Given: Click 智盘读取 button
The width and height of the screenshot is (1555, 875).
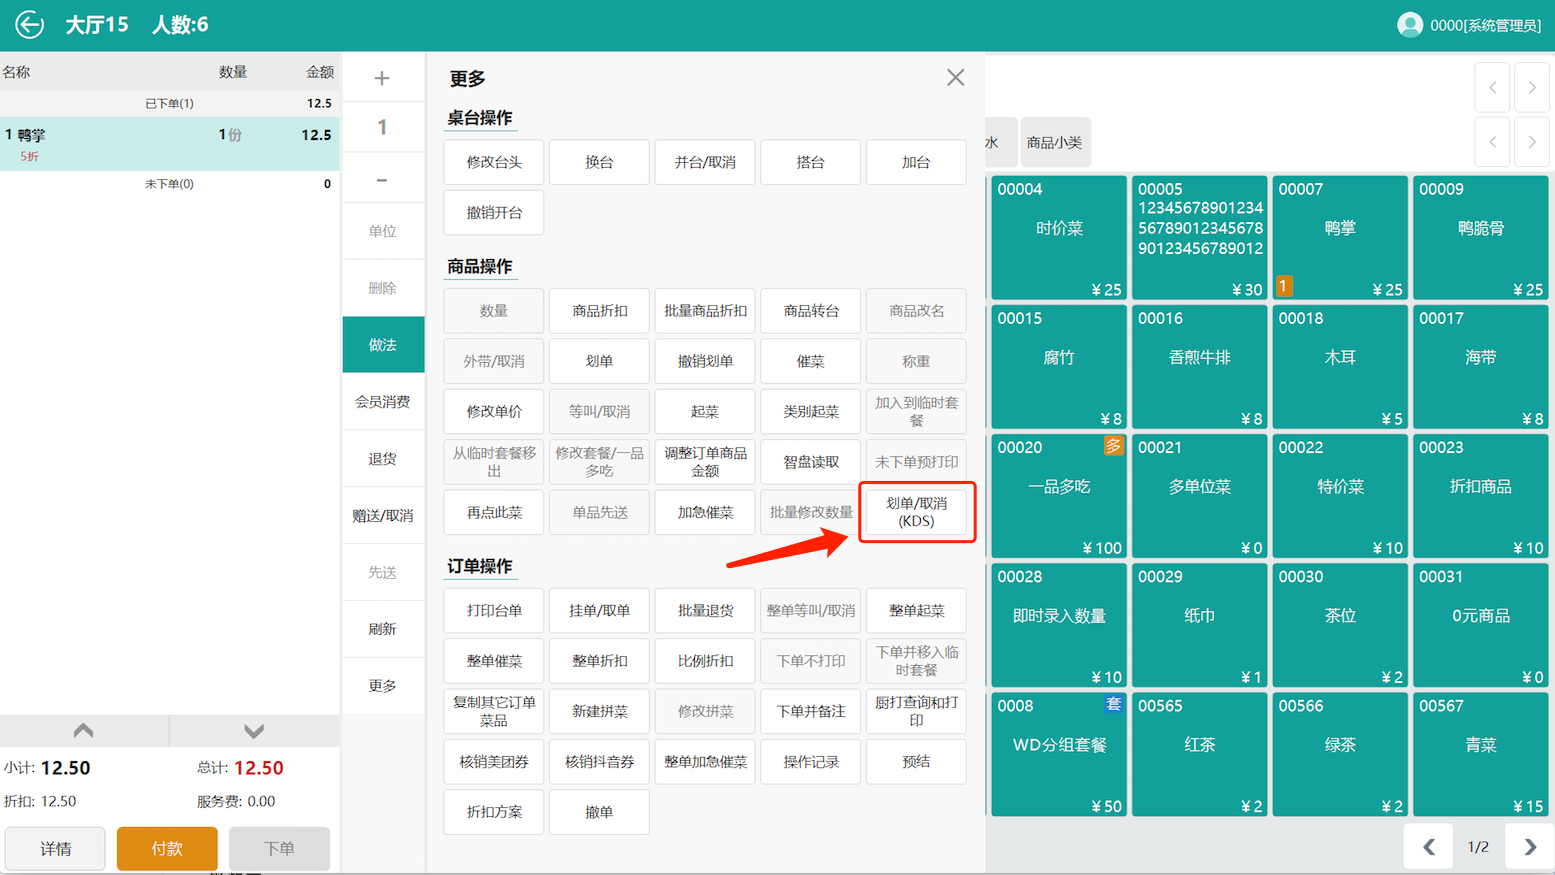Looking at the screenshot, I should [x=810, y=462].
